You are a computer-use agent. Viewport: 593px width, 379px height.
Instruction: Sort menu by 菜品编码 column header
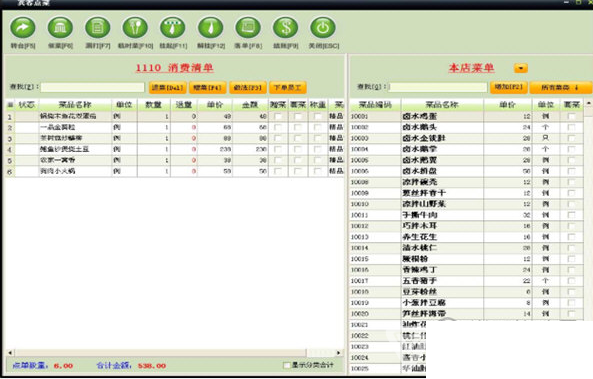pos(375,105)
